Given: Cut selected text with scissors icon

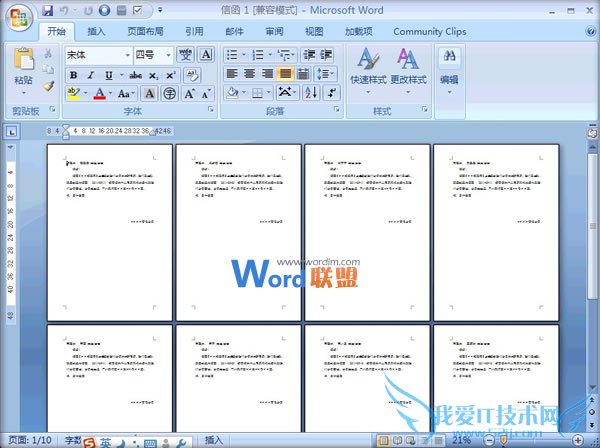Looking at the screenshot, I should point(48,53).
